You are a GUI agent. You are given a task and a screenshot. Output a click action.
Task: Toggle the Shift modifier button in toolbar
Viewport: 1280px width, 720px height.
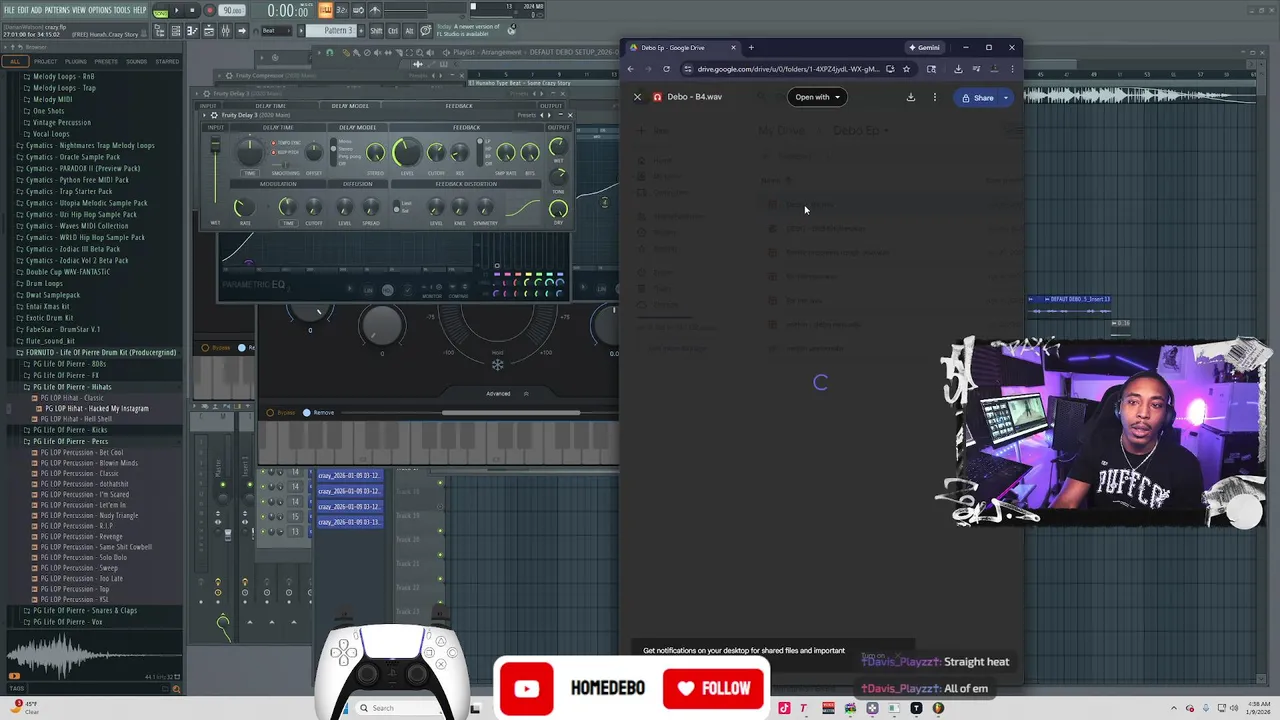tap(376, 31)
